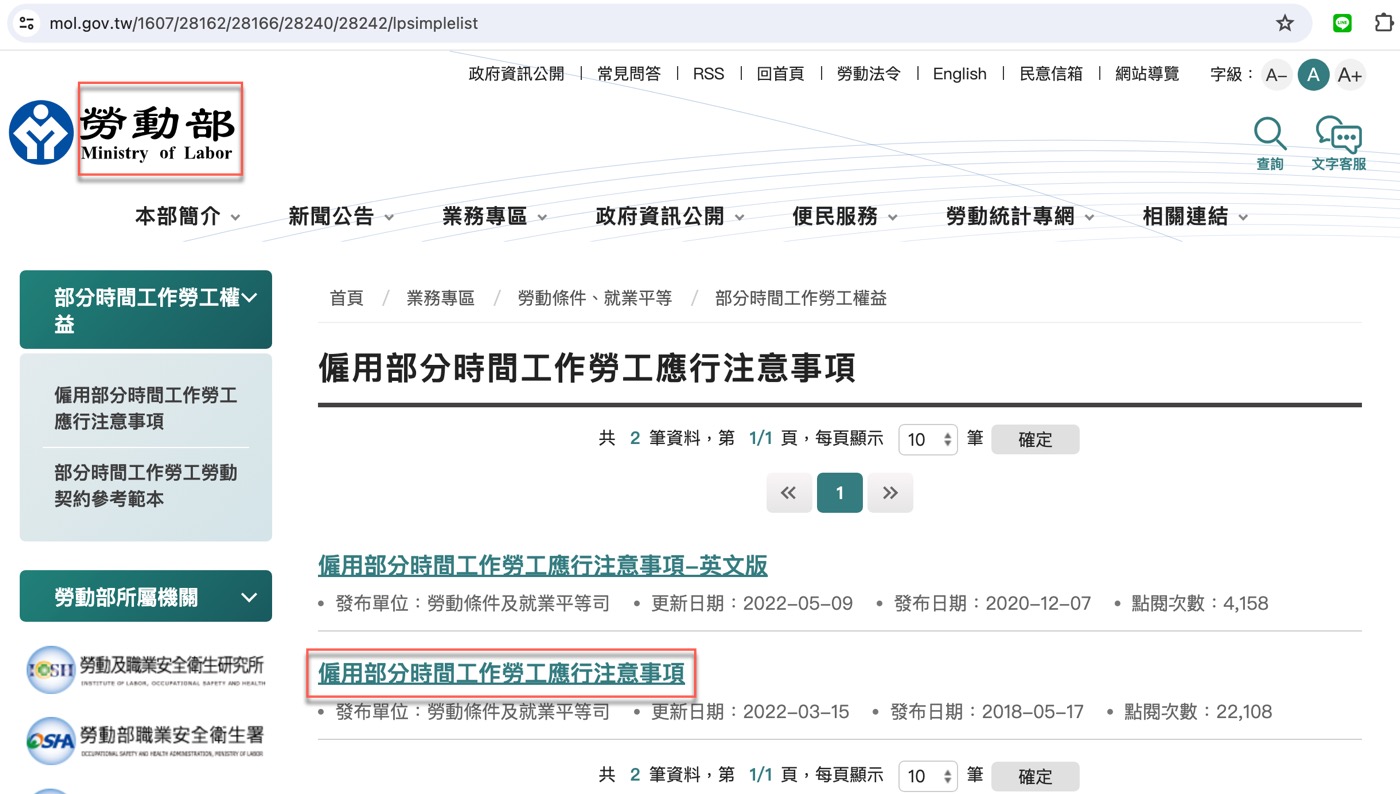Decrease font size with A- button

tap(1276, 75)
